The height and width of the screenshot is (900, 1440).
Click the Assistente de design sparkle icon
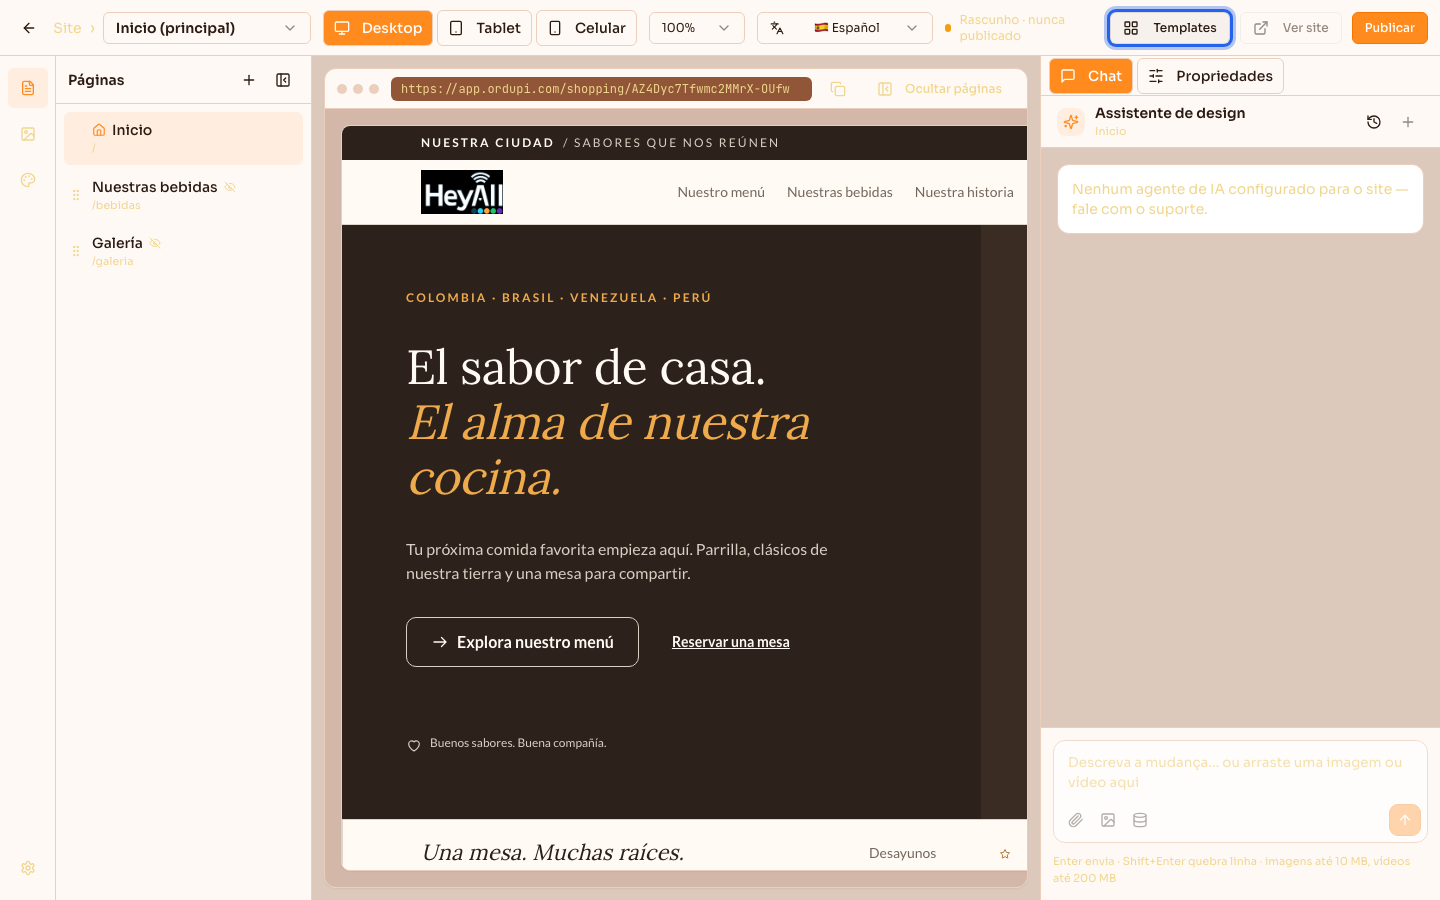tap(1071, 122)
